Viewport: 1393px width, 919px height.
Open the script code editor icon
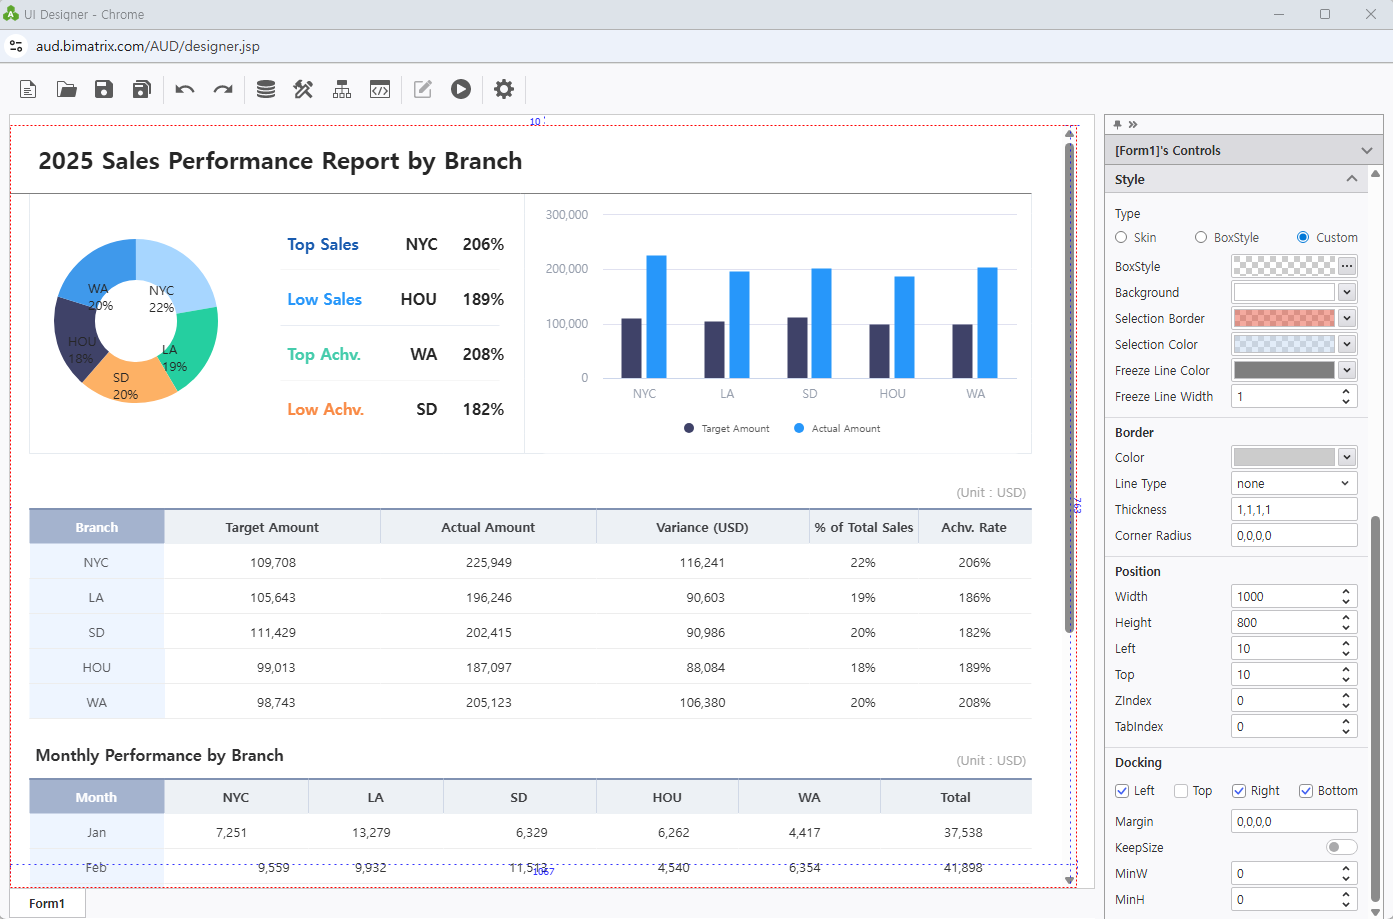[380, 89]
